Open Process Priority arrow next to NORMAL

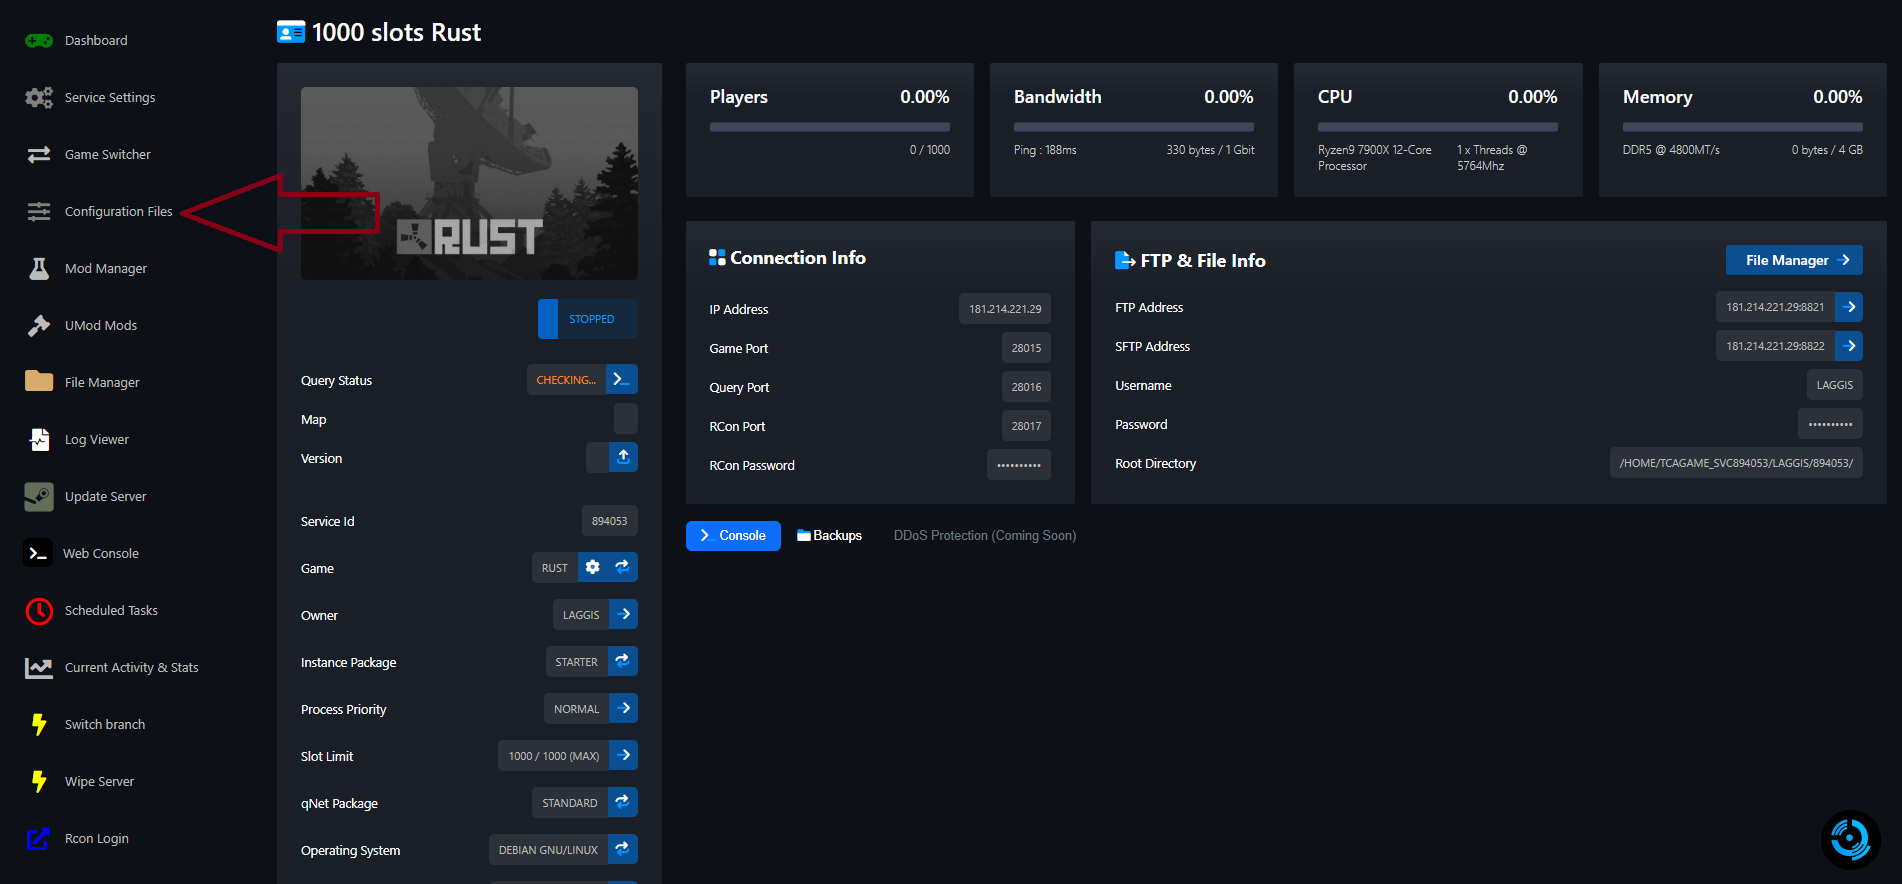pos(624,708)
